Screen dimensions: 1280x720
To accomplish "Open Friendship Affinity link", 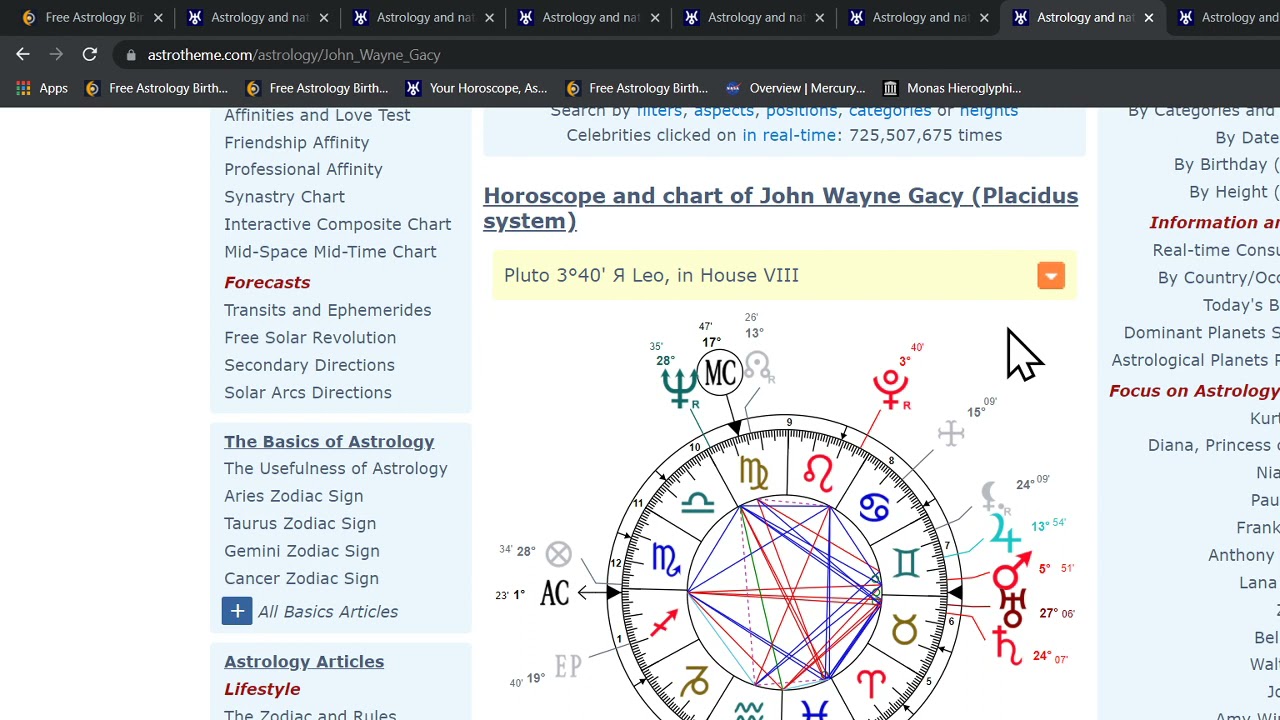I will [296, 143].
